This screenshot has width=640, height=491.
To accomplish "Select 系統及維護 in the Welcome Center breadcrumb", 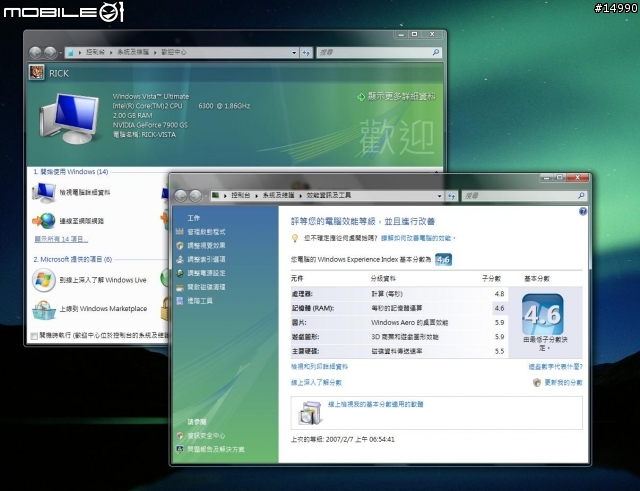I will tap(133, 52).
